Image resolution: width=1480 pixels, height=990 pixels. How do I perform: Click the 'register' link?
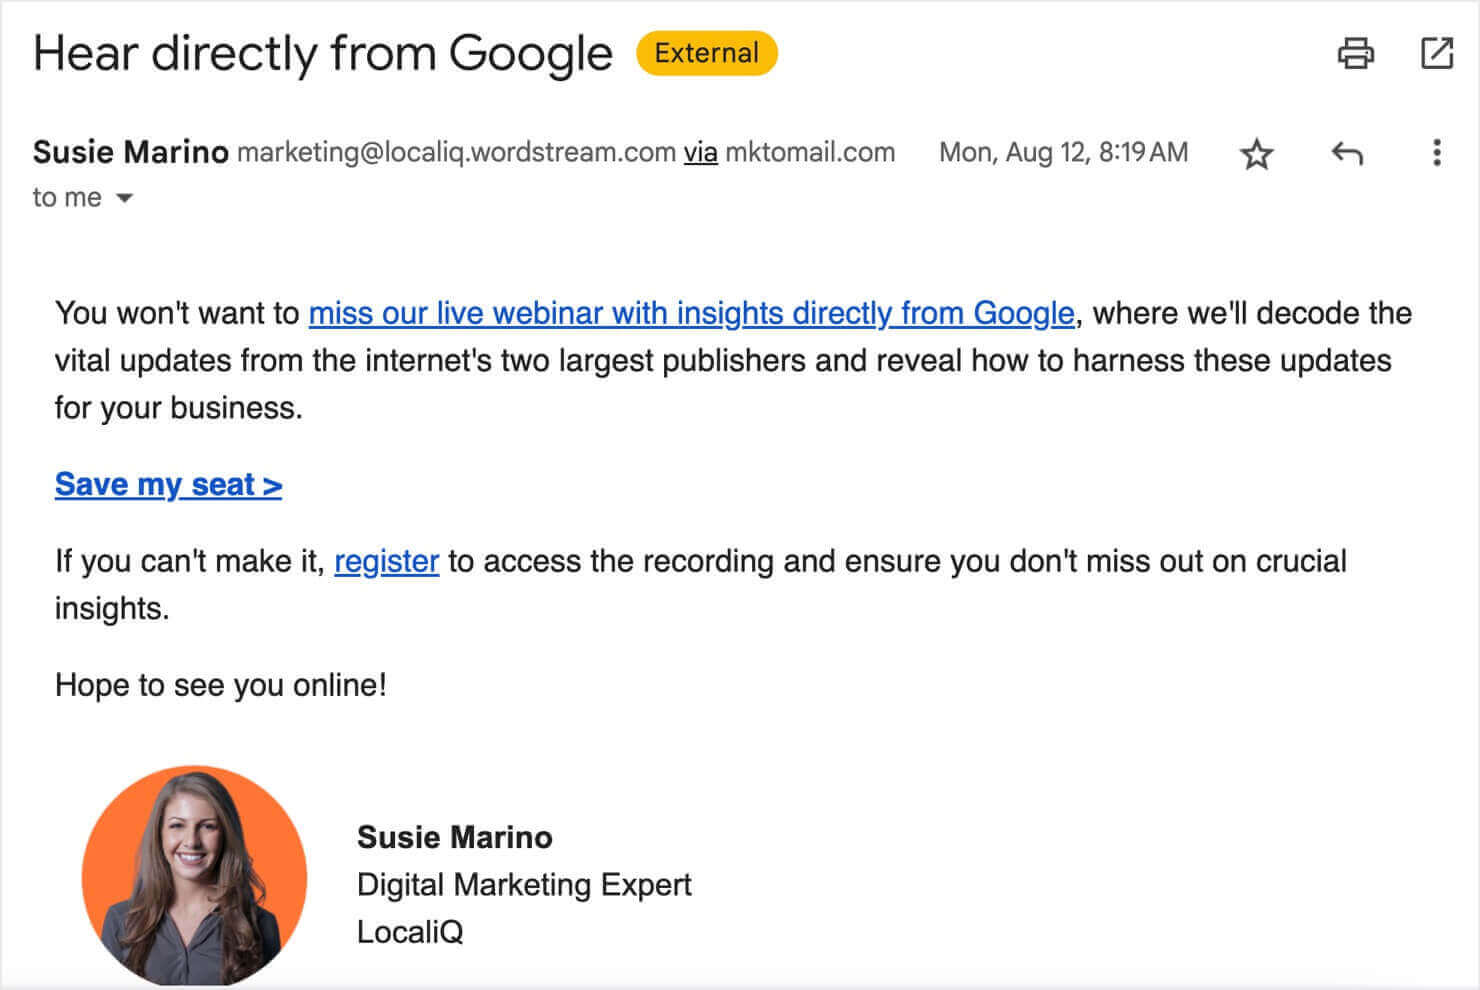386,561
